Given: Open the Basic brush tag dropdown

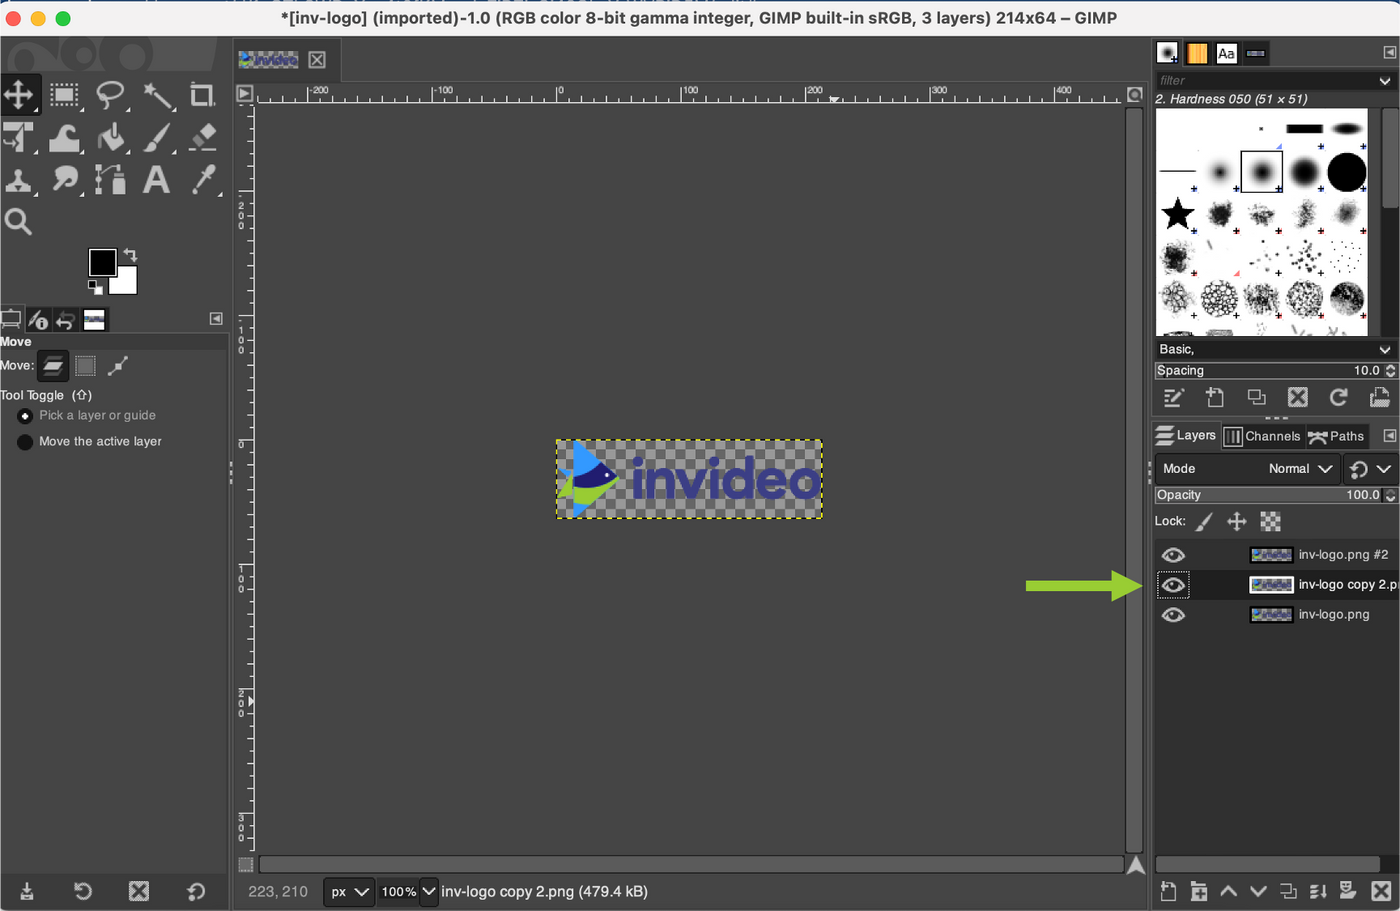Looking at the screenshot, I should pos(1275,349).
